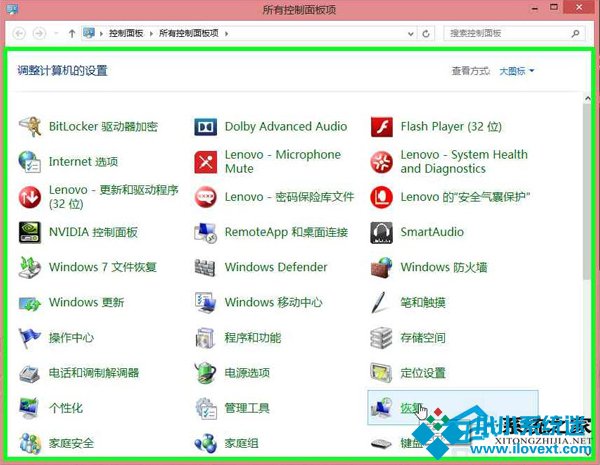Refresh the control panel view

pyautogui.click(x=426, y=34)
